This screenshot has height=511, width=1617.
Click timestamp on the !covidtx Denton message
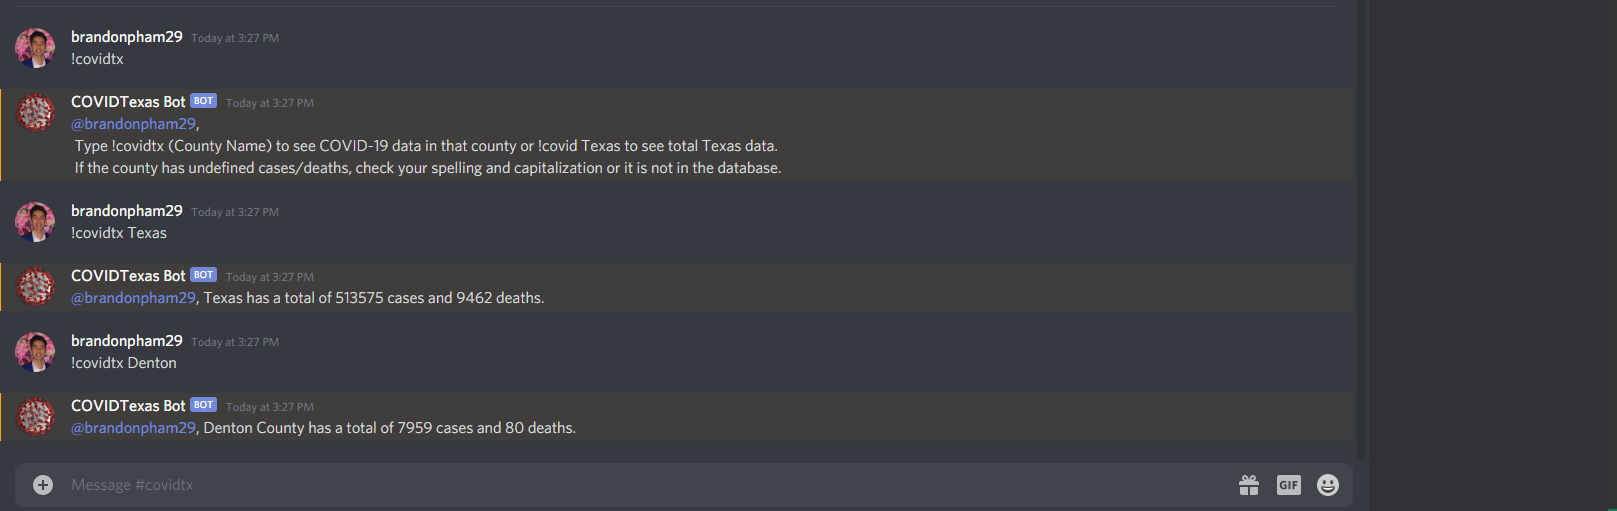[x=235, y=342]
